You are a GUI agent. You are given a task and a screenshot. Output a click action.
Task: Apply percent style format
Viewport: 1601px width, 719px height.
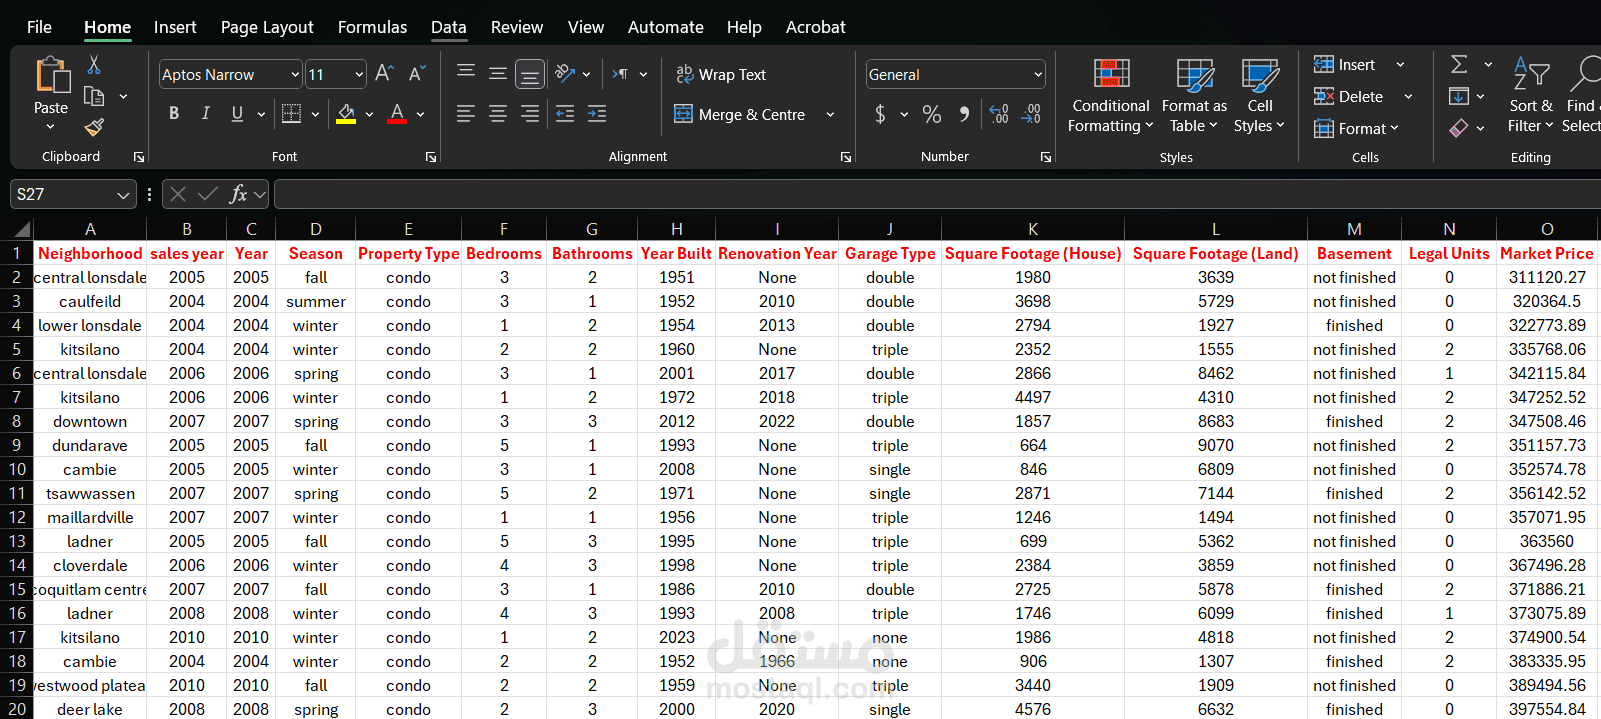point(932,114)
